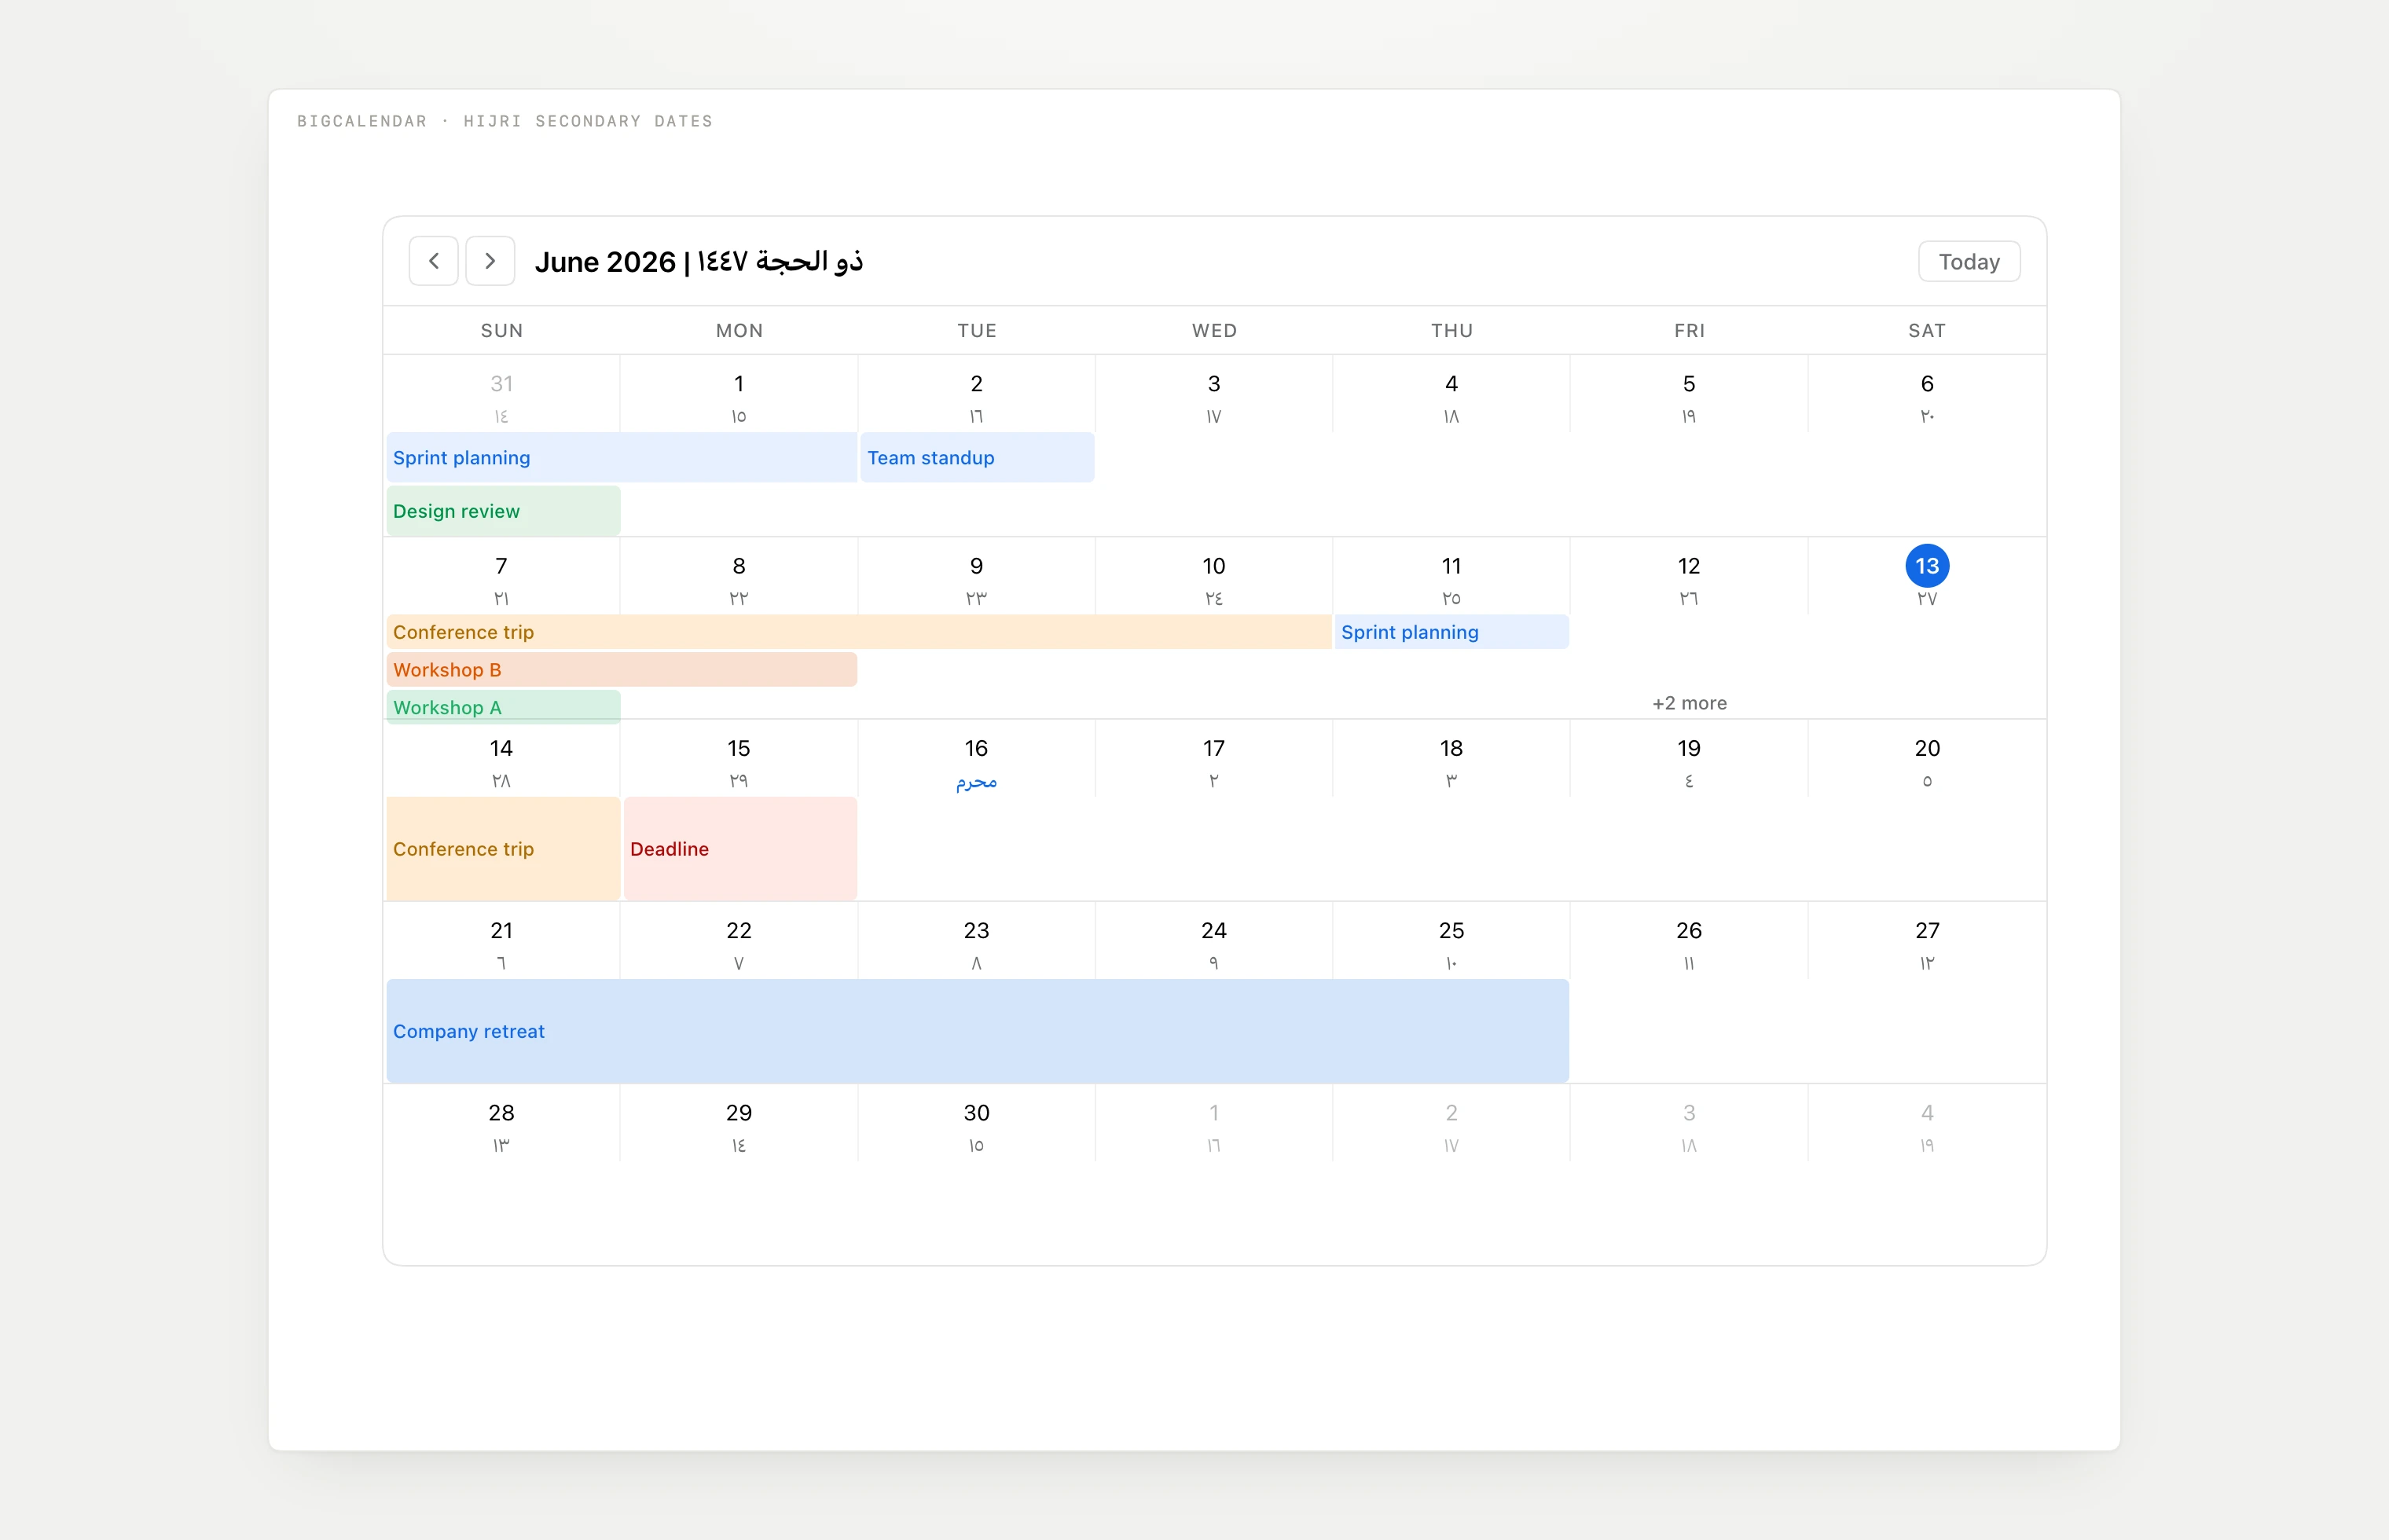Select date 18 on Thursday

[1451, 748]
